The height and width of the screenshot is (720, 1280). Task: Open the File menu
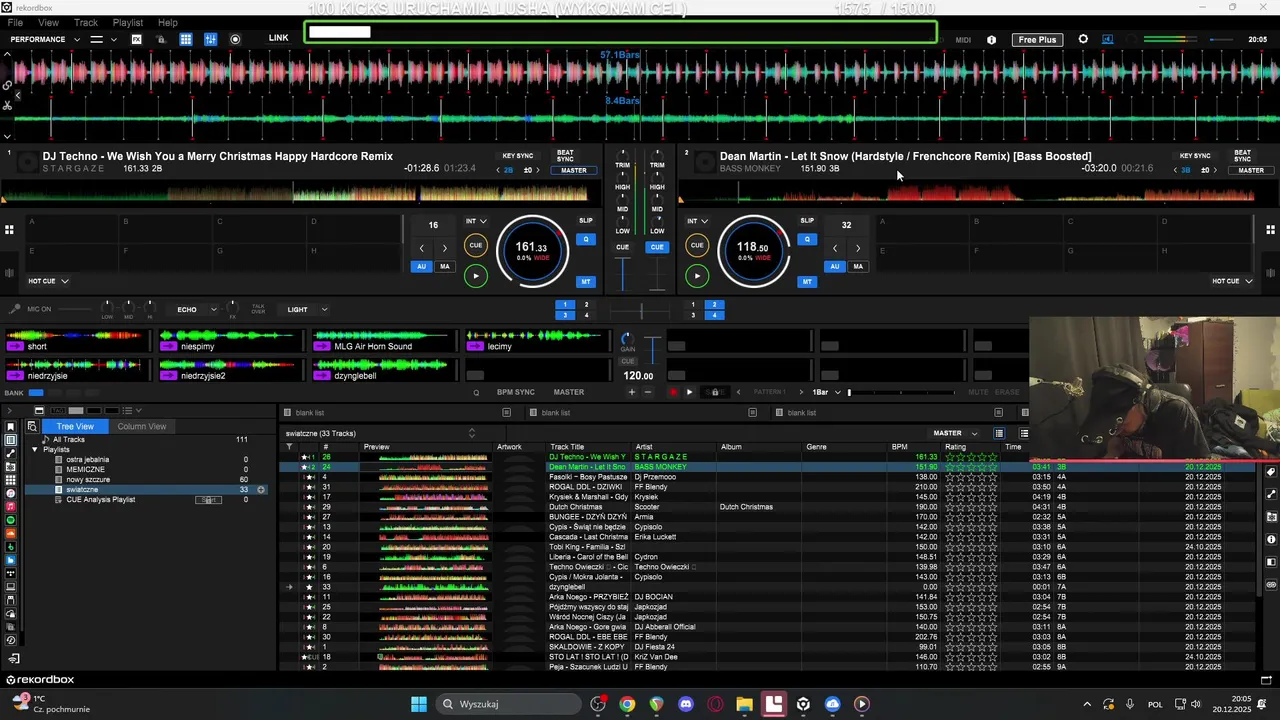(x=15, y=23)
